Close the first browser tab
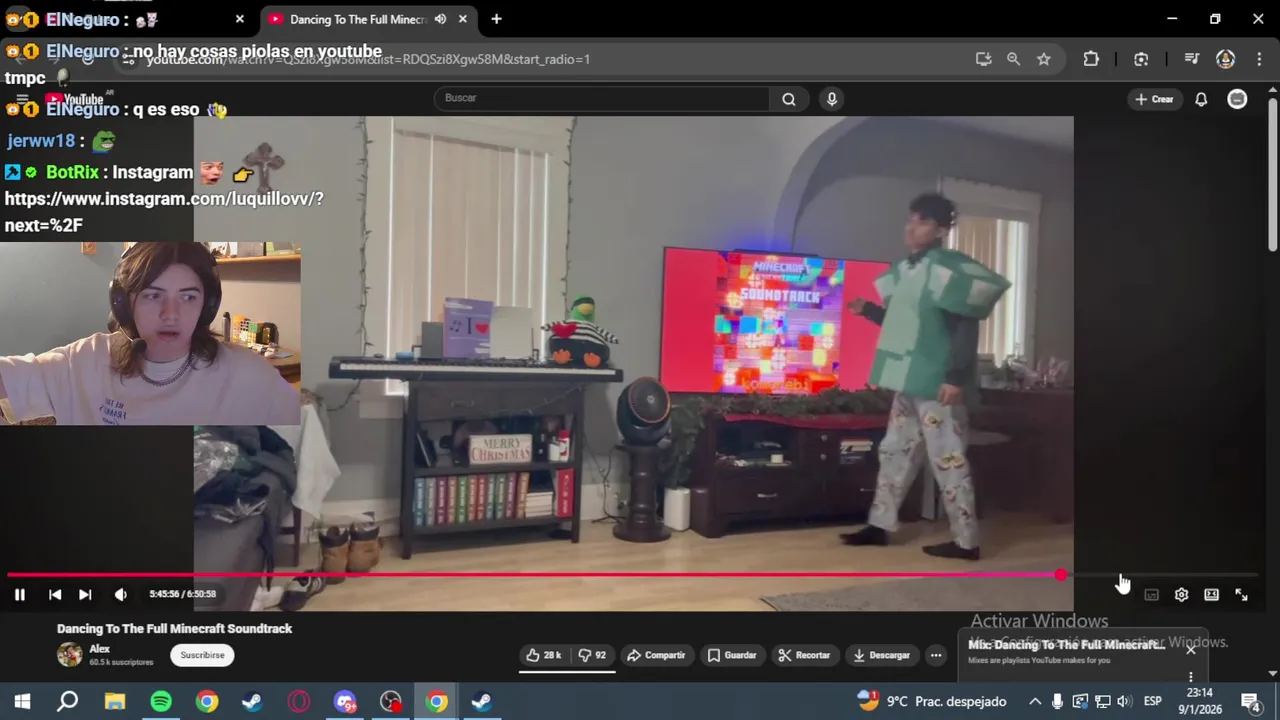The width and height of the screenshot is (1280, 720). click(239, 19)
